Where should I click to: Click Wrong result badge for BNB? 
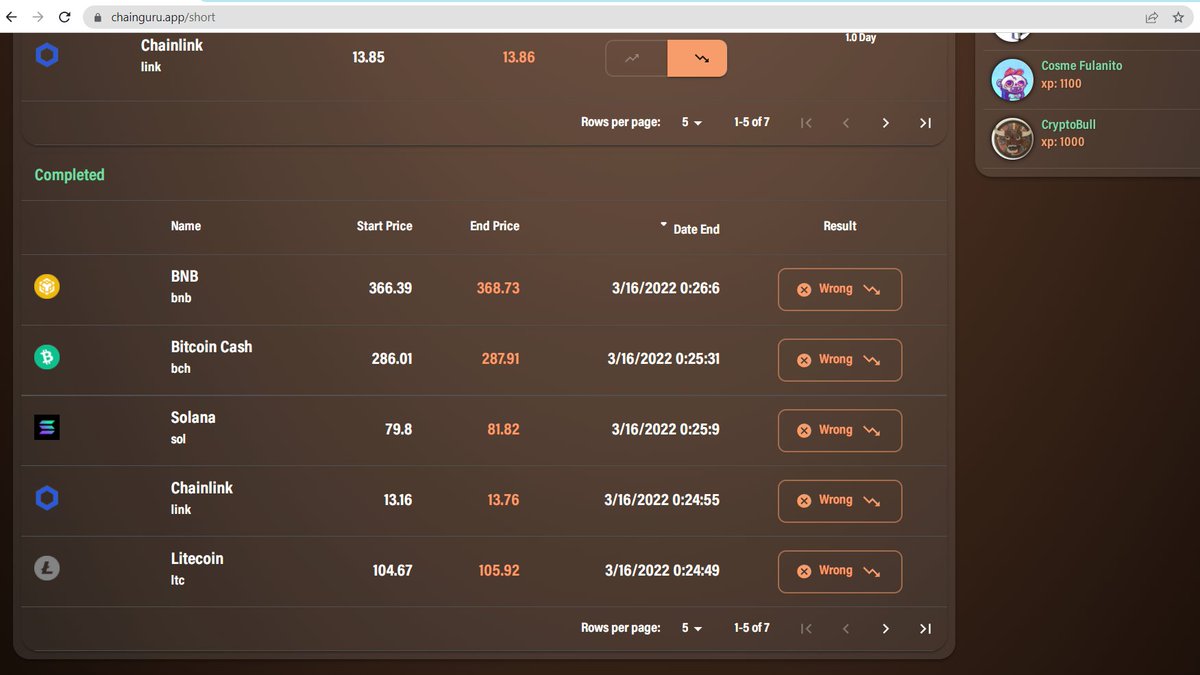coord(840,289)
